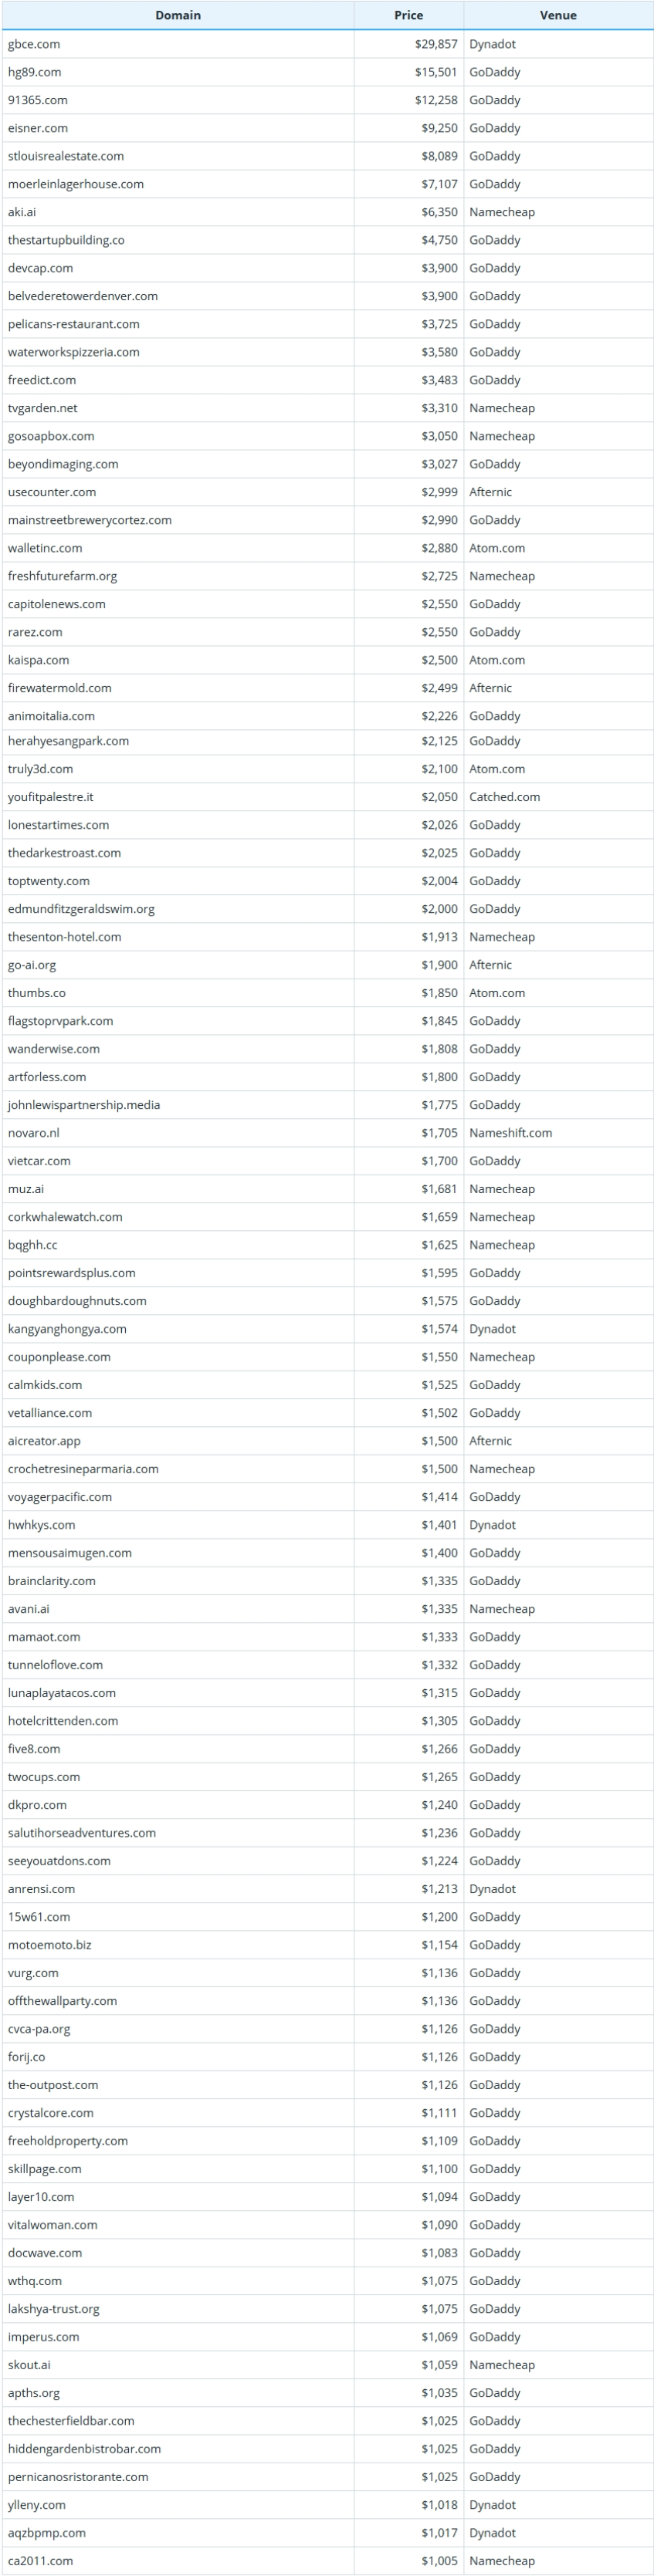654x2576 pixels.
Task: Select the tvgarden.net domain row
Action: 327,408
